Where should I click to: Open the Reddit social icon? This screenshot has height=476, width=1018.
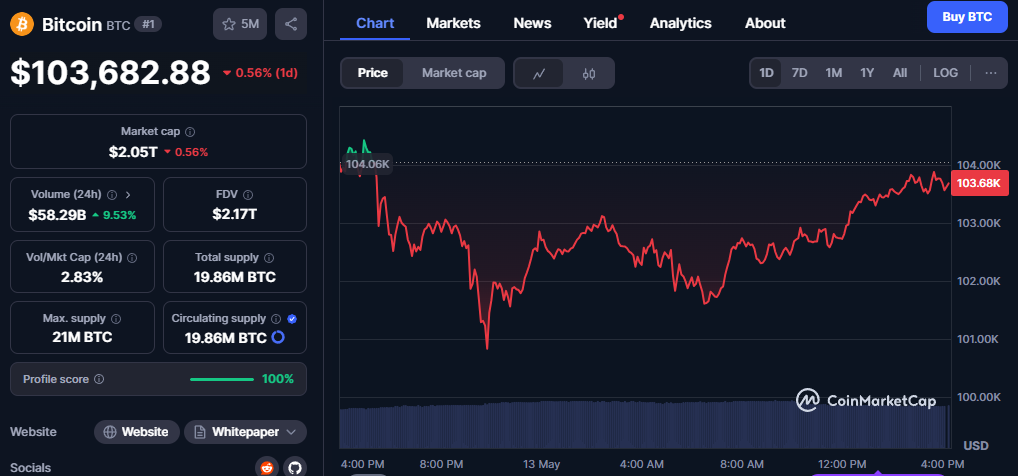point(267,468)
